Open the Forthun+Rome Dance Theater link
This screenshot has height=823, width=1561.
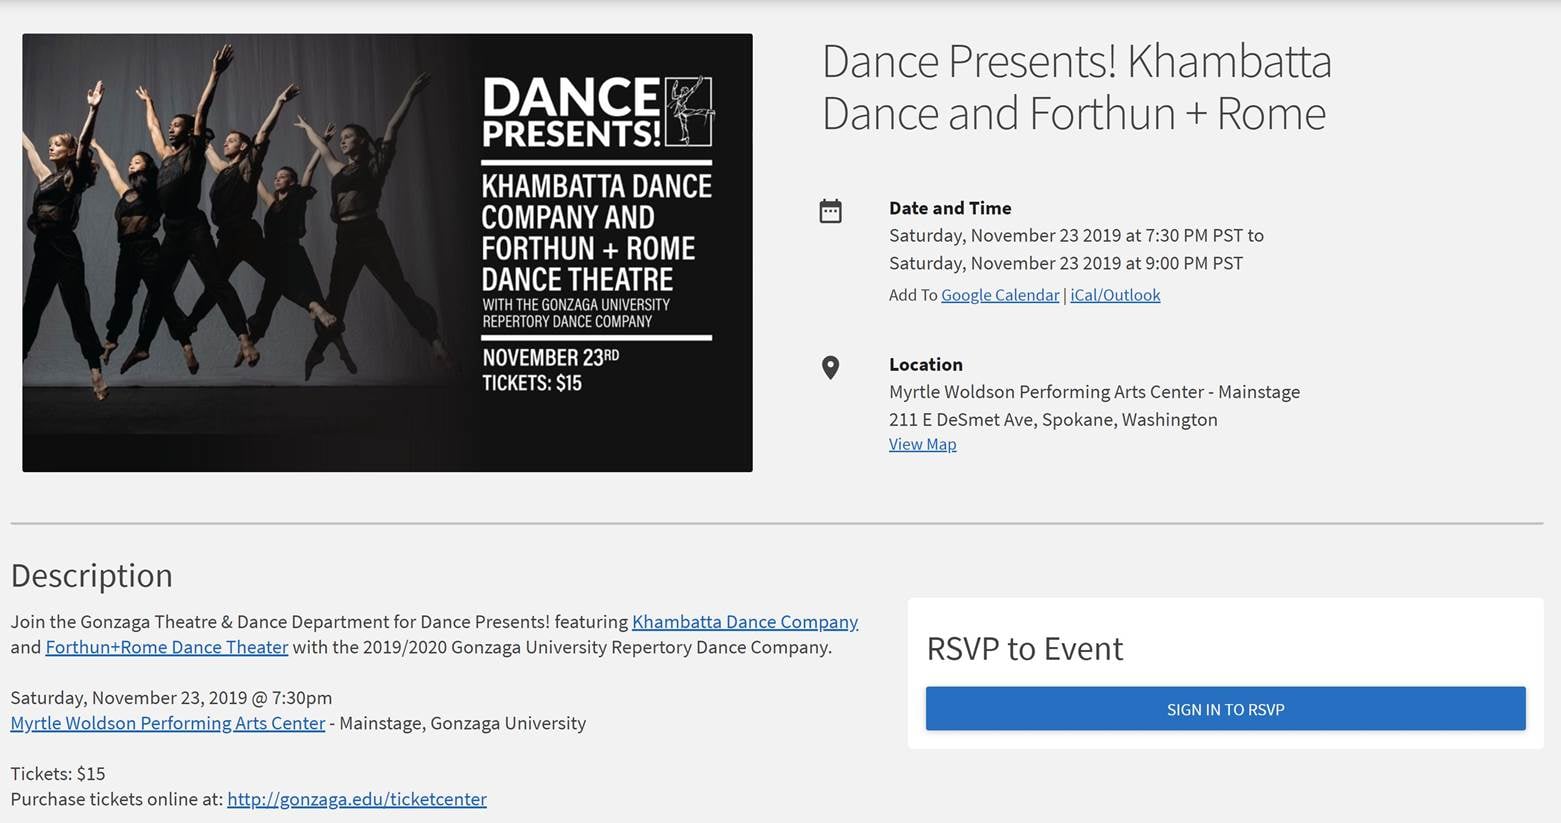coord(167,647)
